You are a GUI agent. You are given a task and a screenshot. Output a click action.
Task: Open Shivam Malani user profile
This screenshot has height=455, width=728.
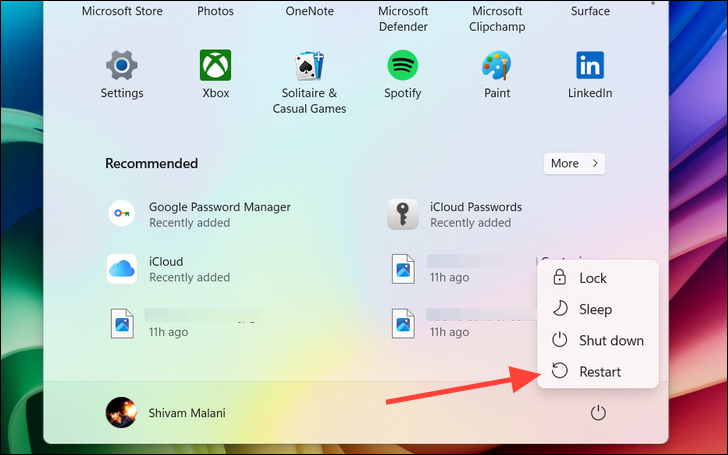[166, 412]
